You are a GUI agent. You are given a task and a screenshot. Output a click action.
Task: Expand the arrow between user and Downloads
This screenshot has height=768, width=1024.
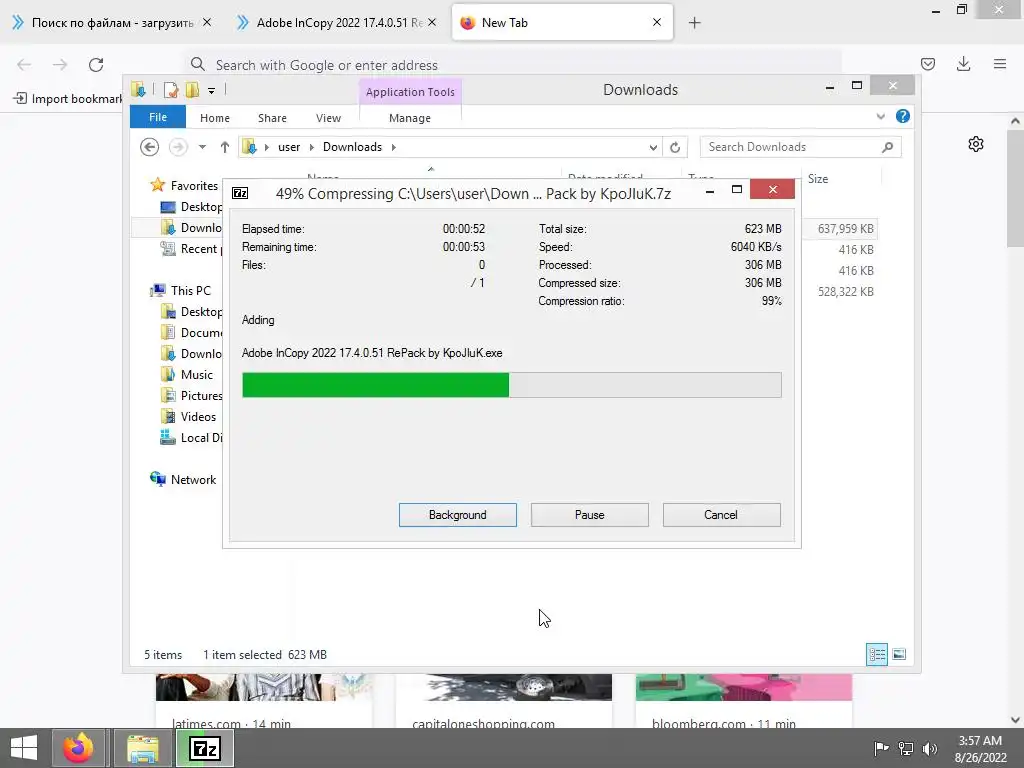coord(312,147)
